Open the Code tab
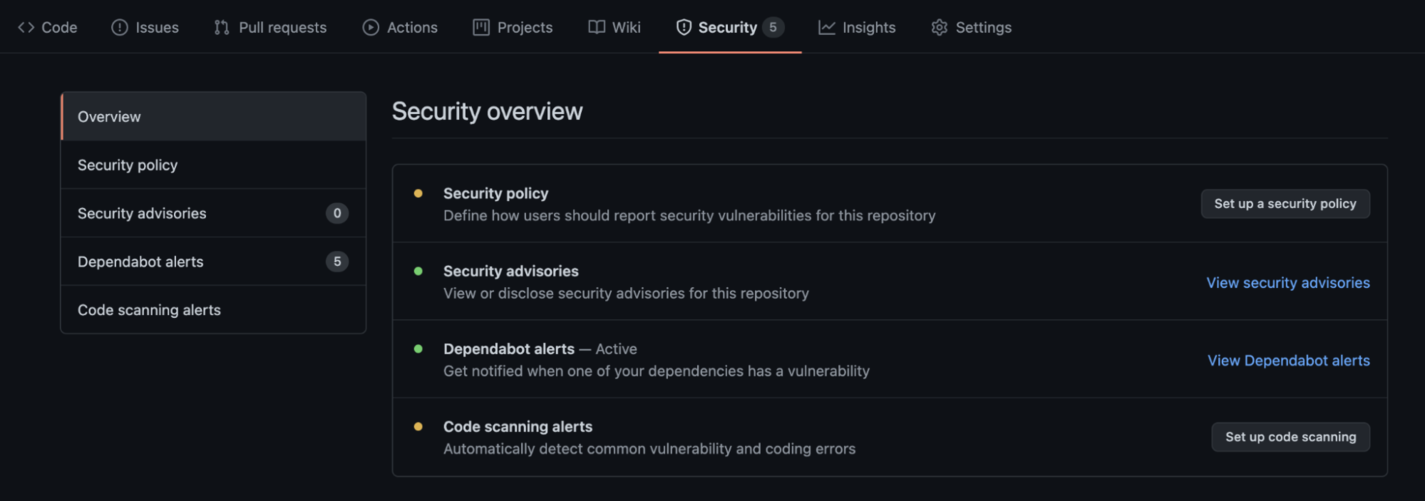Screen dimensions: 1425x501 (47, 28)
